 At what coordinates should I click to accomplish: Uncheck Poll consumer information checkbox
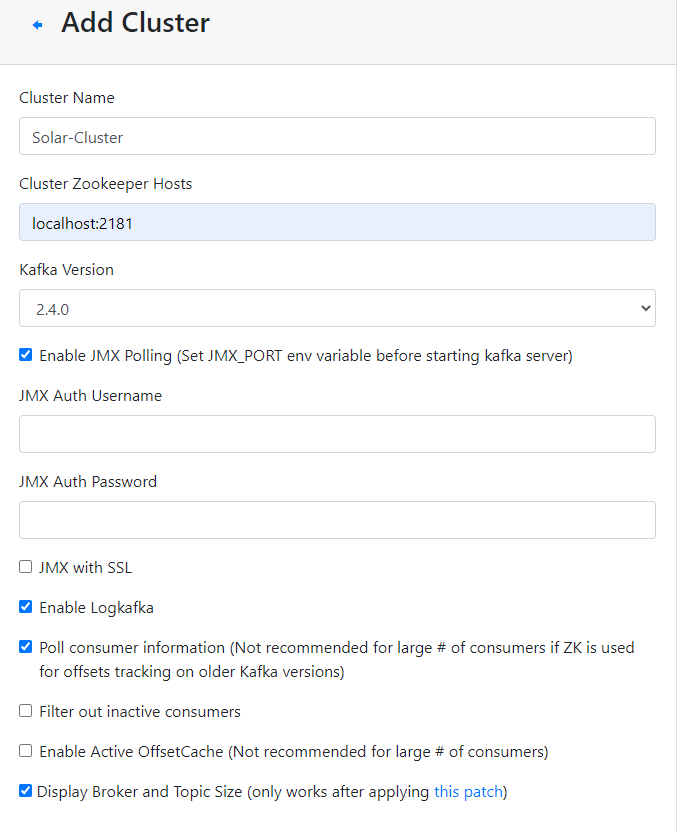[x=25, y=647]
